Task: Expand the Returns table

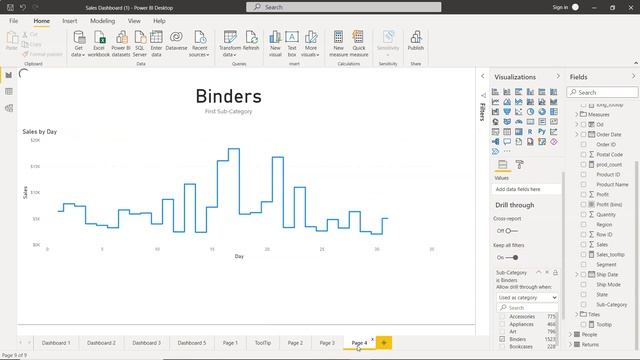Action: point(571,344)
